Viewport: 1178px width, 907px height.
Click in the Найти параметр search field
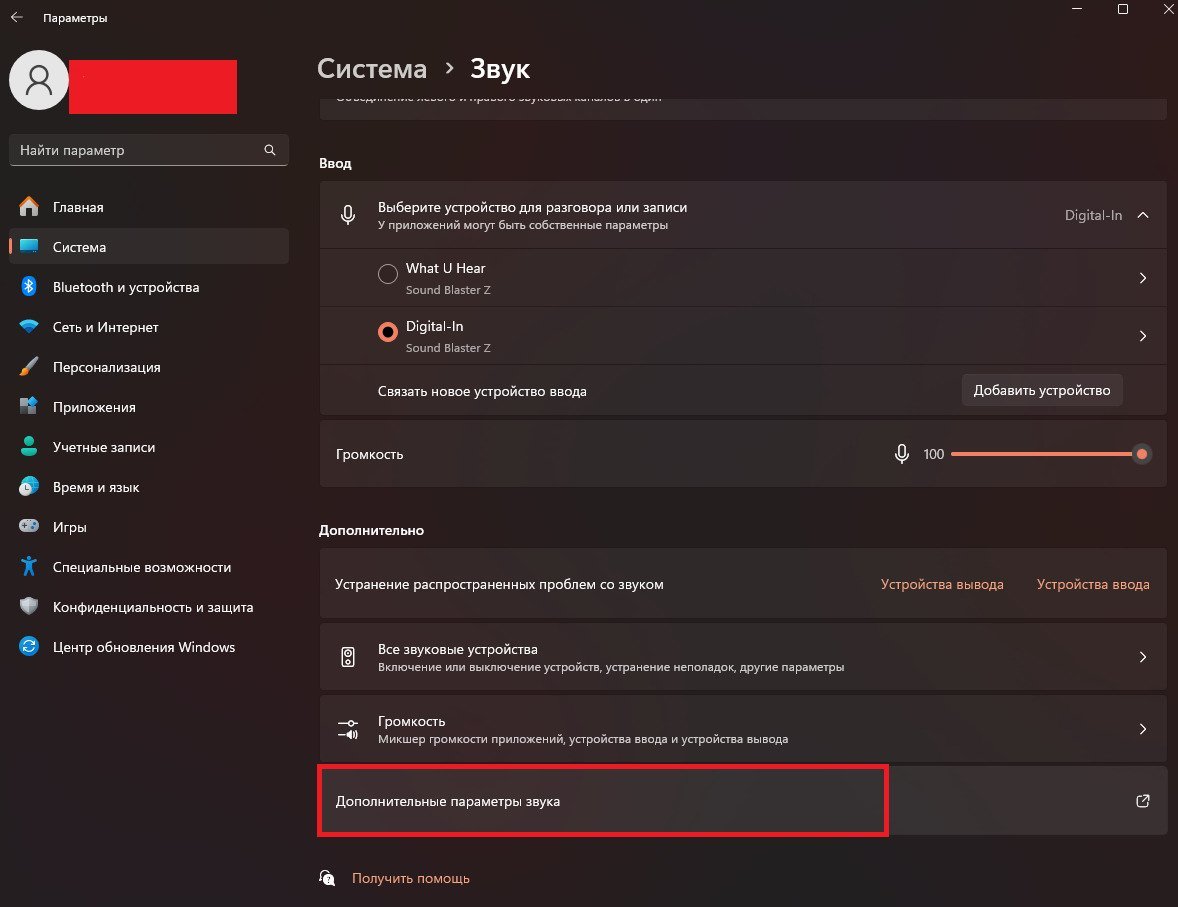click(149, 150)
